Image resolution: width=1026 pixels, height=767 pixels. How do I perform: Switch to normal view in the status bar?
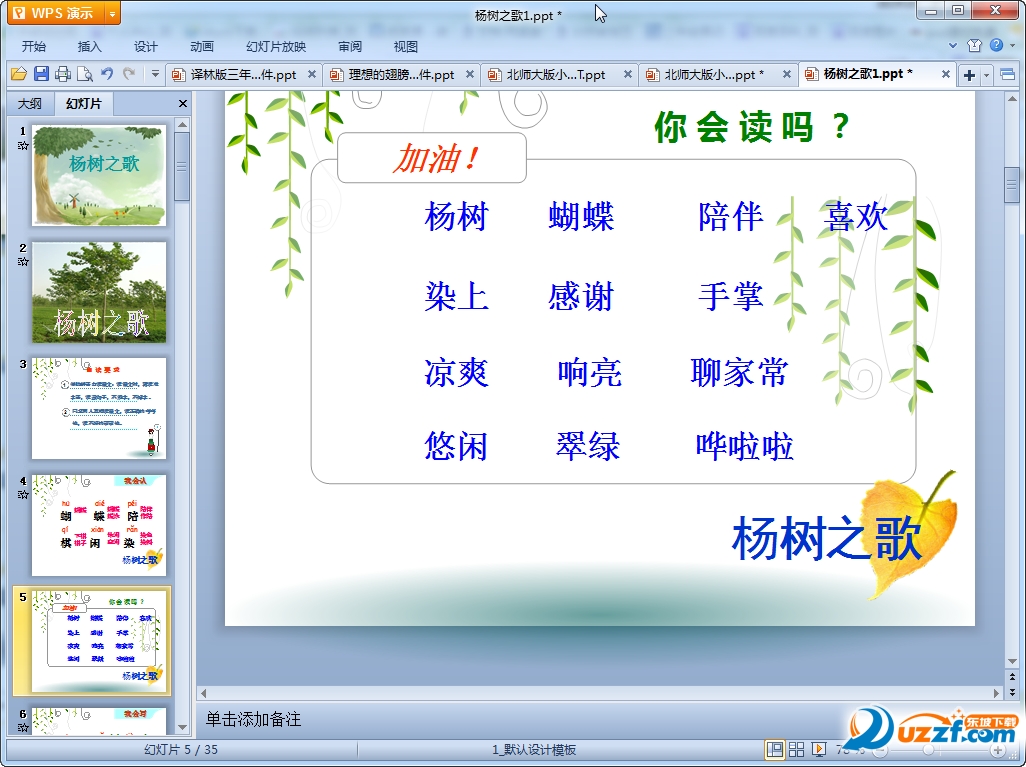tap(775, 749)
